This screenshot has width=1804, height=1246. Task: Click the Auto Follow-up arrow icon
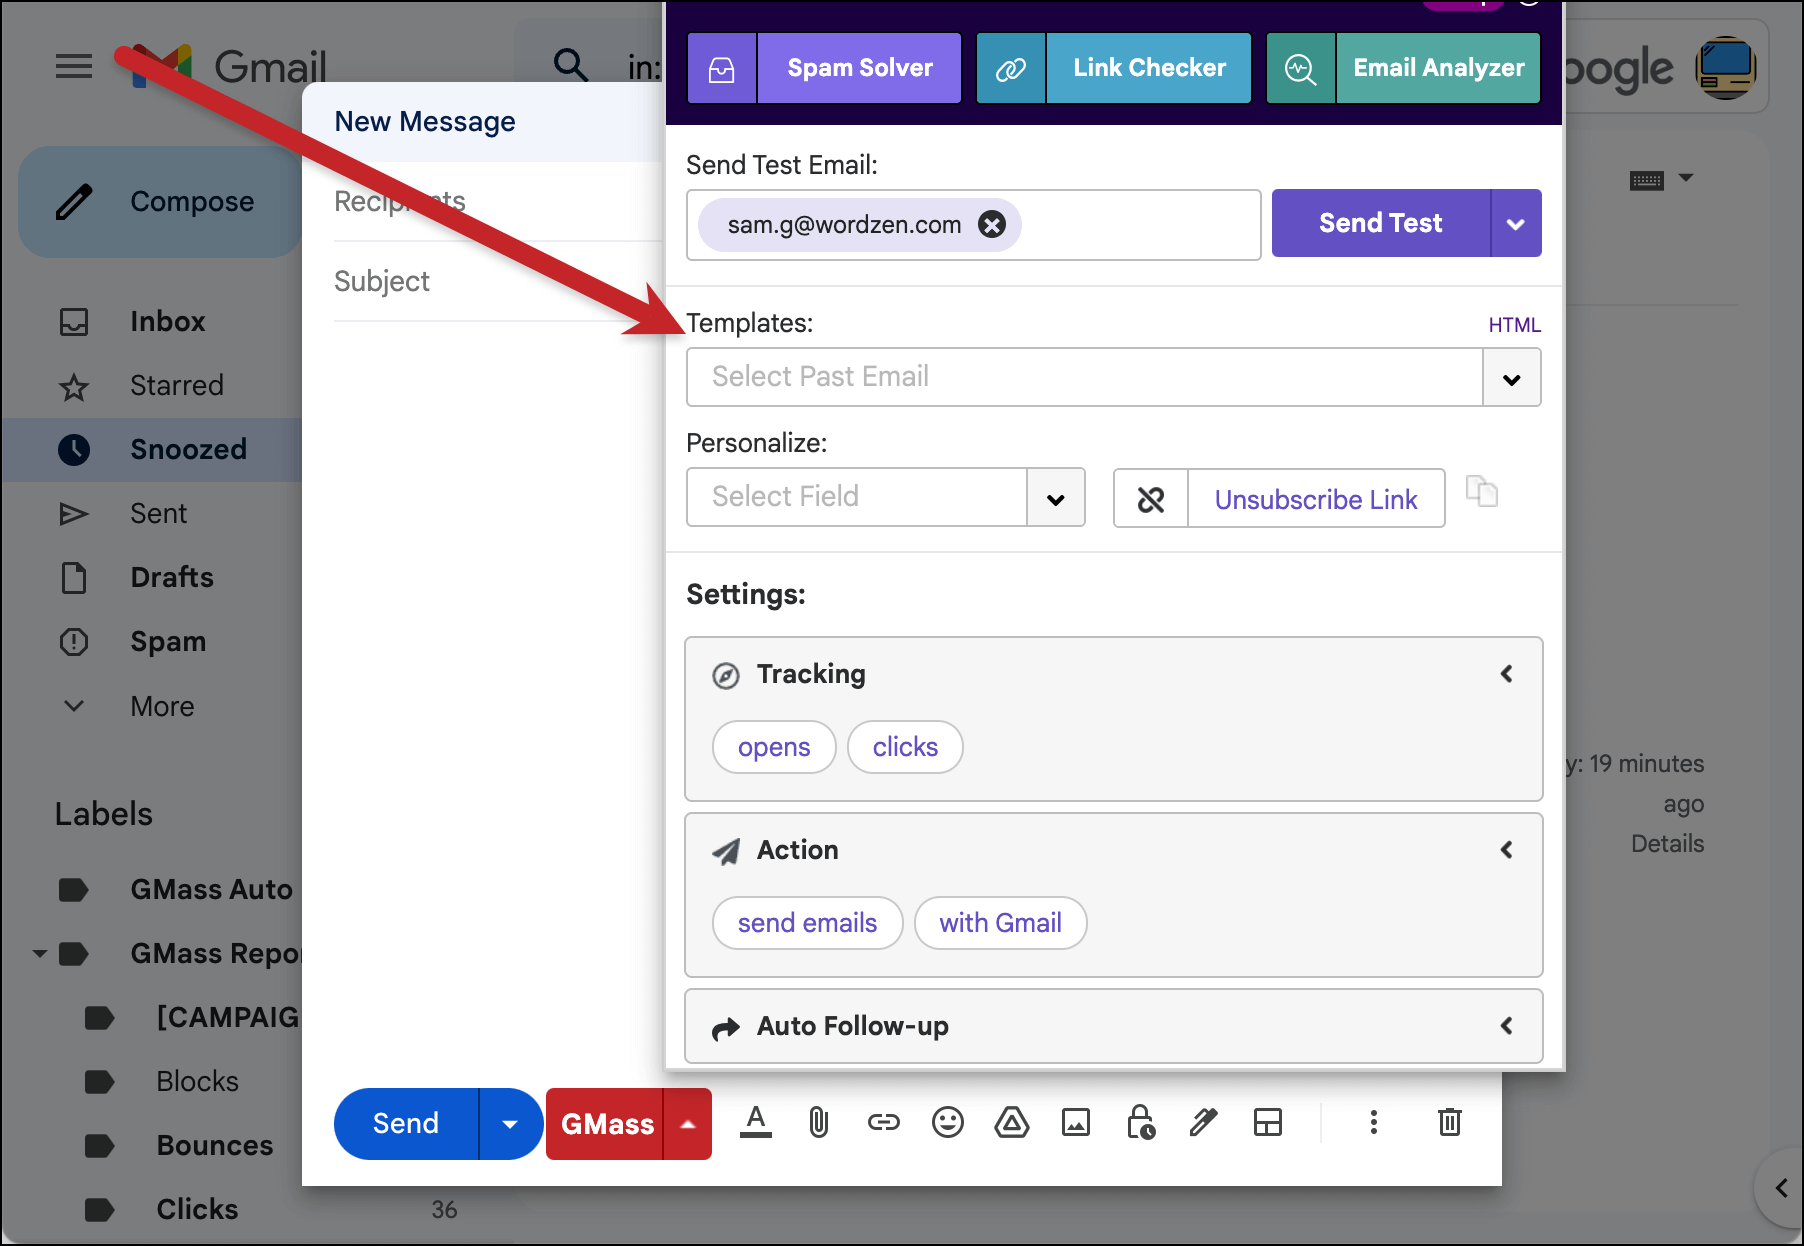726,1028
